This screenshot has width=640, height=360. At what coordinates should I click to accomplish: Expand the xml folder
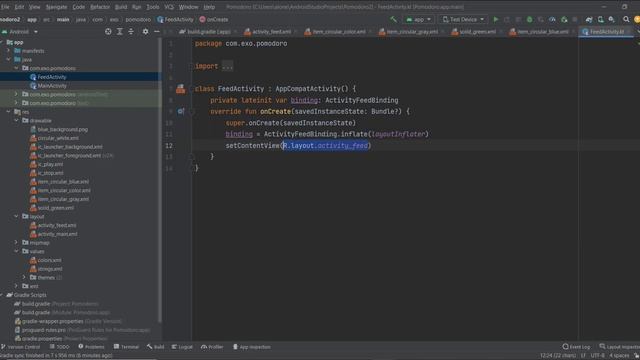click(x=16, y=286)
